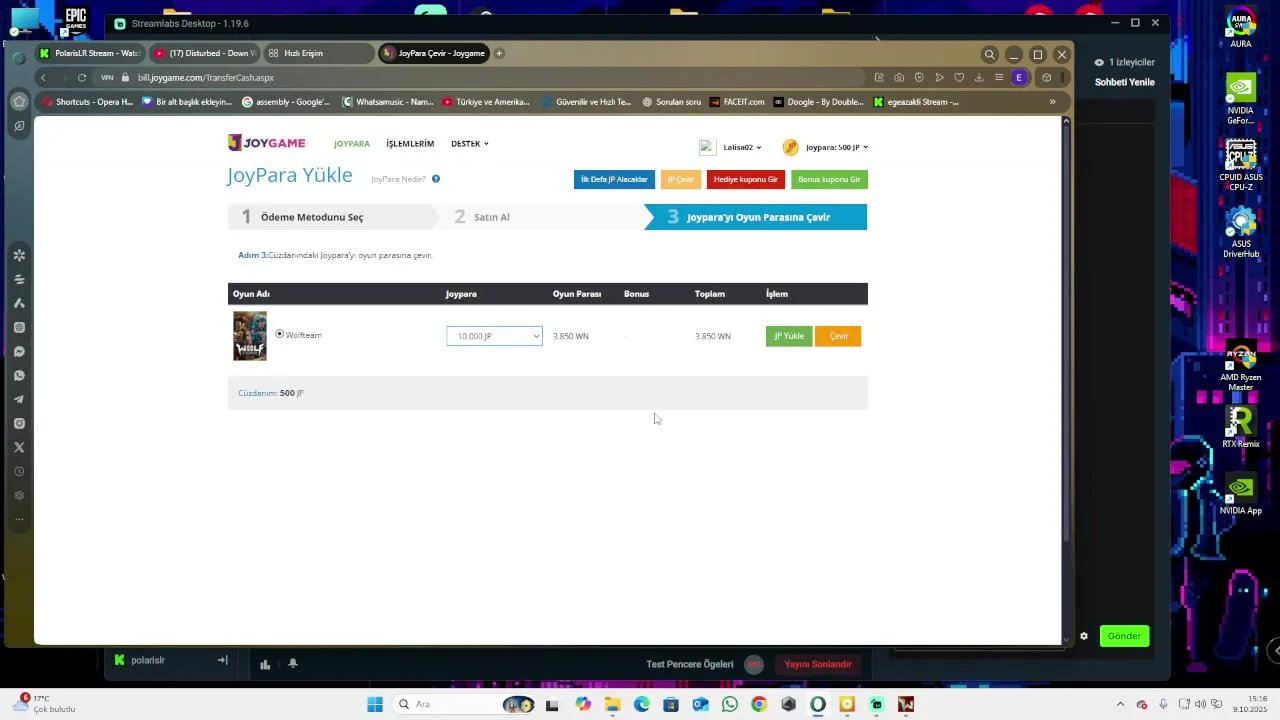Select the Wolfteam radio button
Viewport: 1280px width, 720px height.
(280, 334)
